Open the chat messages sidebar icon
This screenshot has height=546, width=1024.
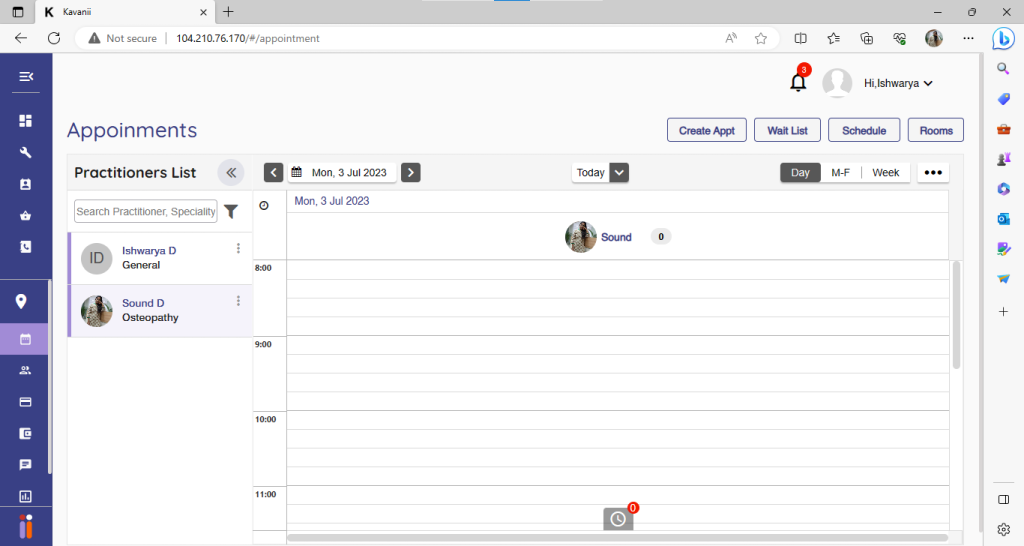26,465
